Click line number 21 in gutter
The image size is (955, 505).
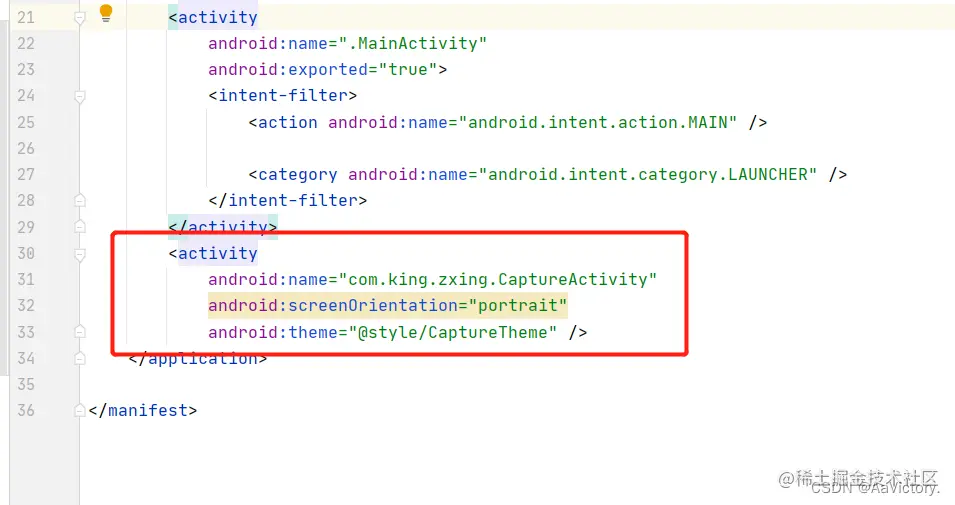pyautogui.click(x=26, y=17)
